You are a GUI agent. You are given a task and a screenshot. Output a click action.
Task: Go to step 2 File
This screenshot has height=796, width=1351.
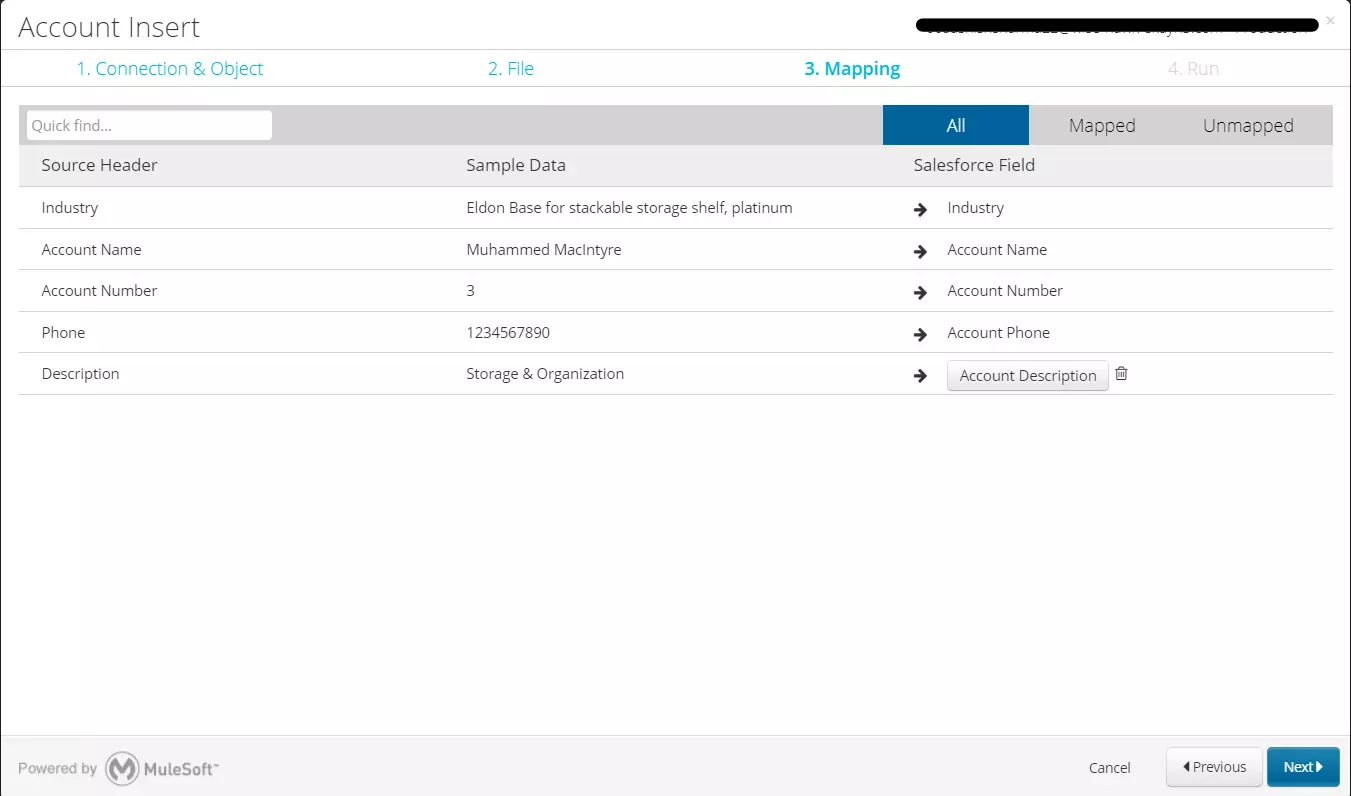pos(511,69)
